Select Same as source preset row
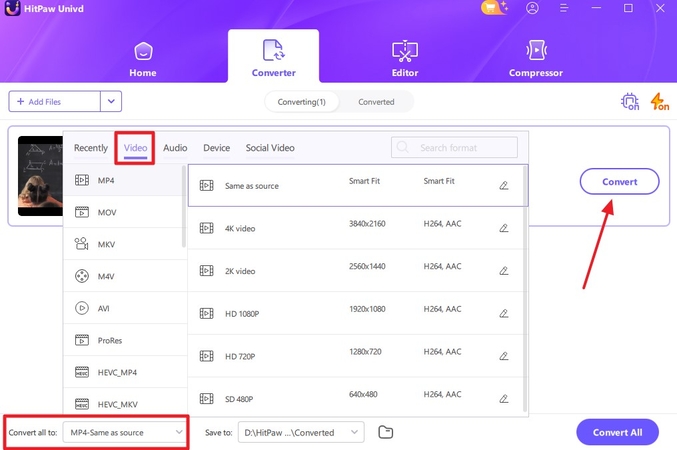Viewport: 677px width, 450px height. pos(358,186)
